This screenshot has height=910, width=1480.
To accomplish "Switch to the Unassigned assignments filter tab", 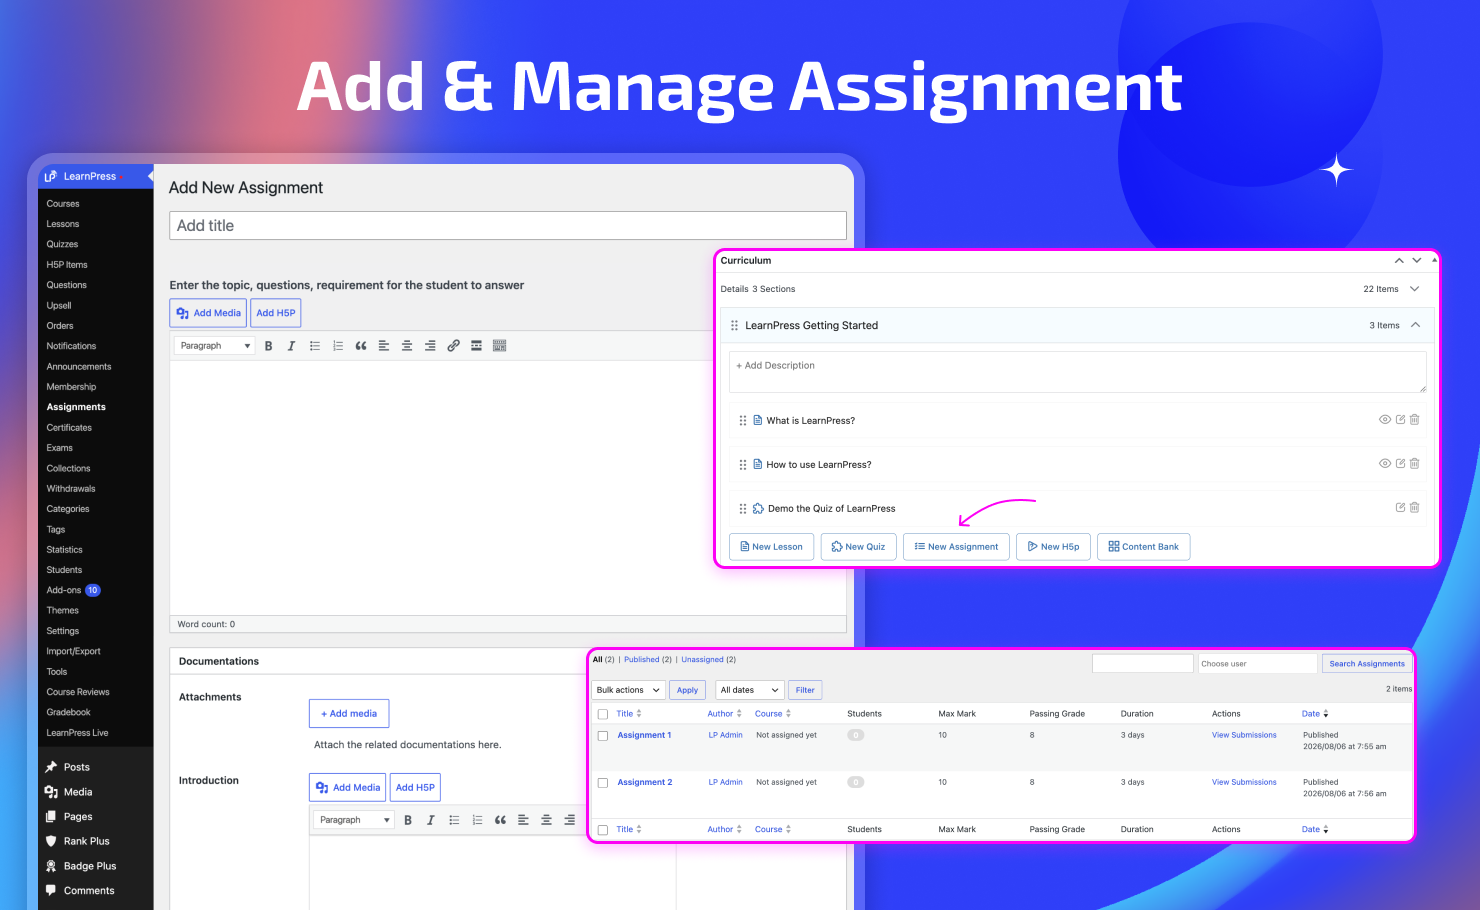I will (x=702, y=660).
